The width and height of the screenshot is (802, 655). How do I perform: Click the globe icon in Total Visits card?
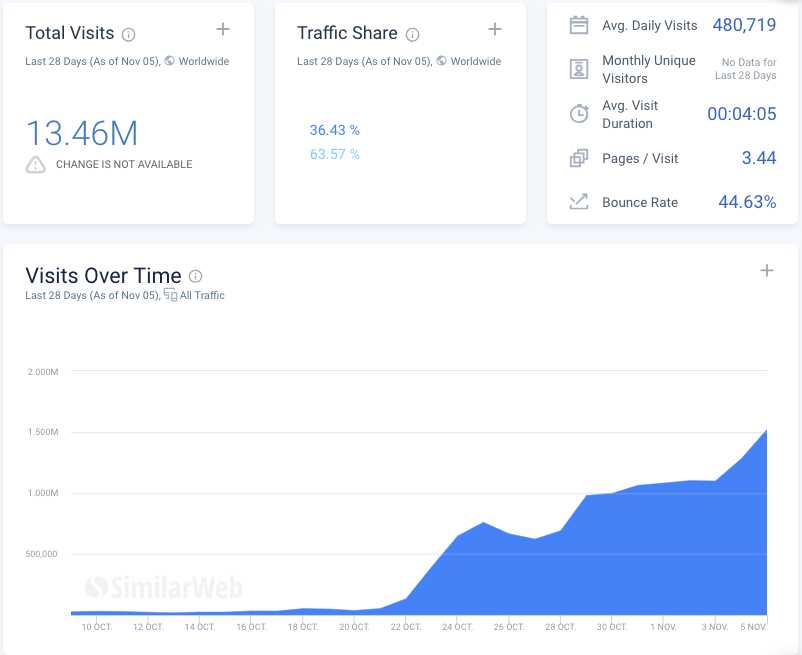(x=170, y=61)
